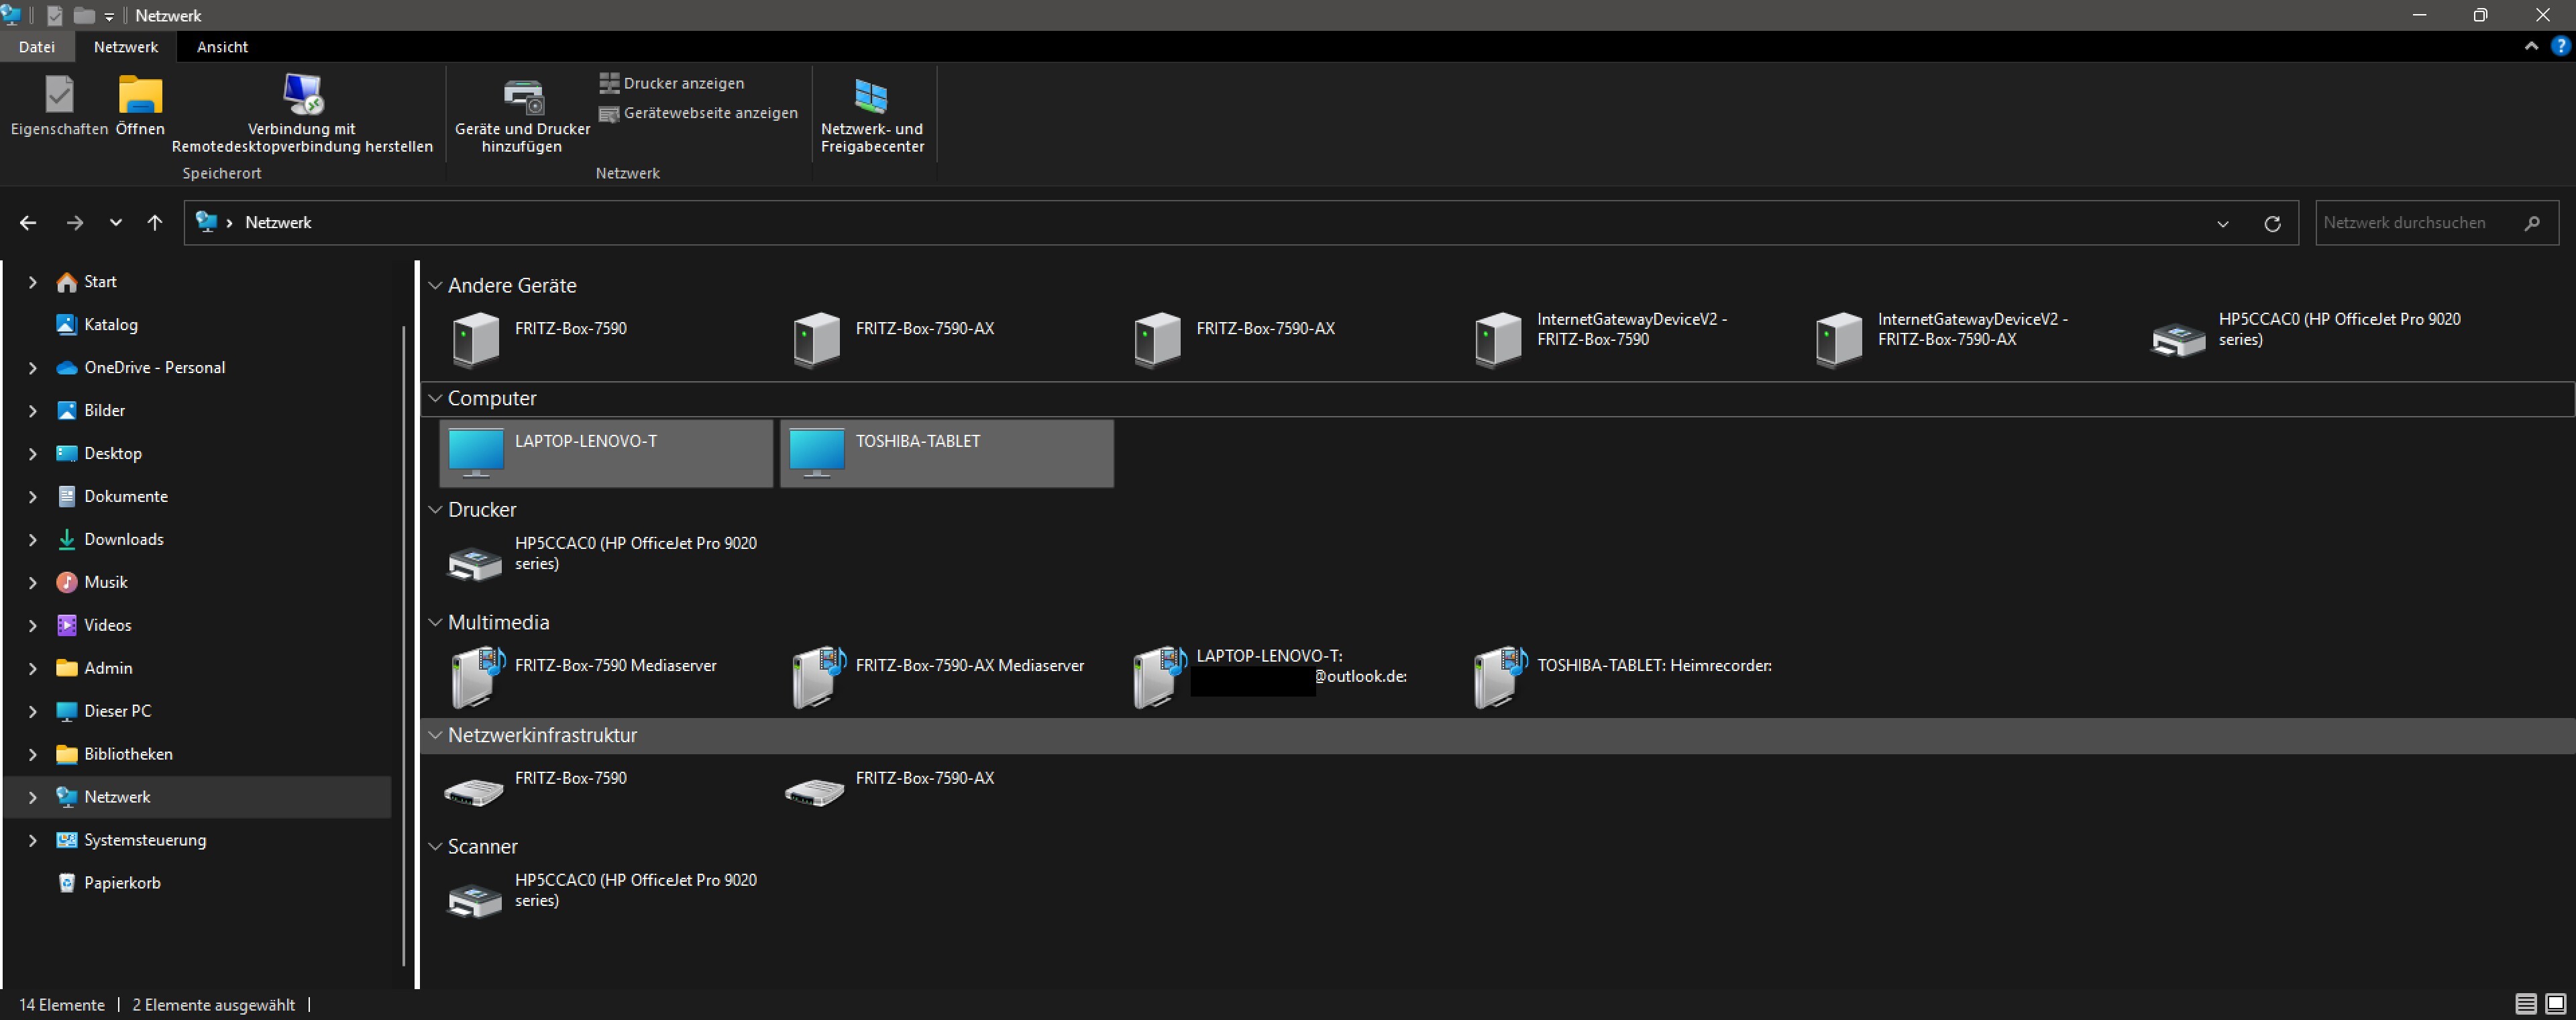
Task: Click the refresh address bar icon
Action: coord(2272,223)
